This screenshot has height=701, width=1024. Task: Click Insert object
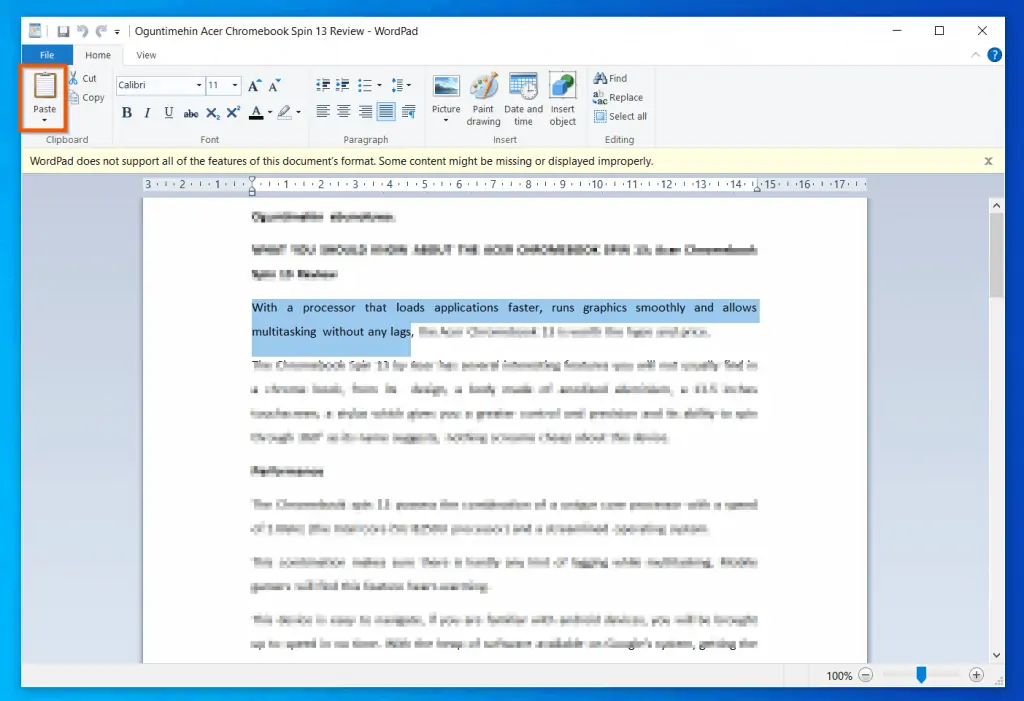pyautogui.click(x=562, y=99)
